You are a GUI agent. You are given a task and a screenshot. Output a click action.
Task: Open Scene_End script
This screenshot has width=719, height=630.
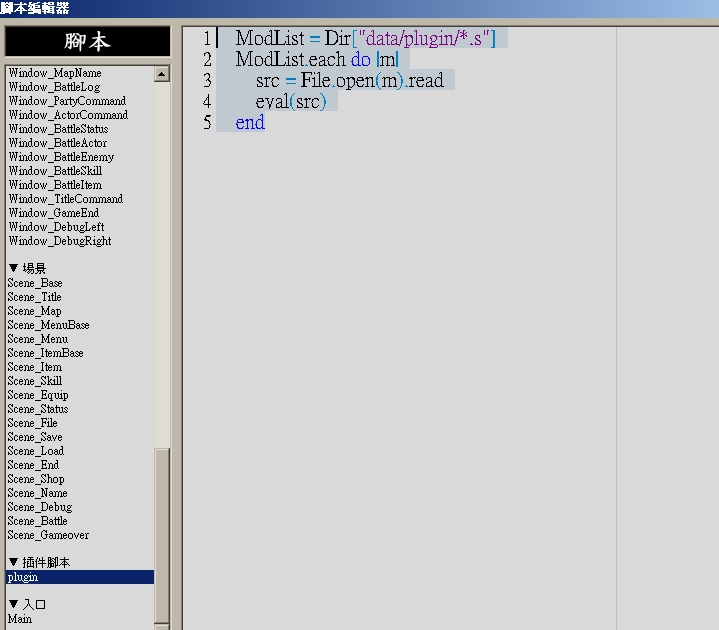33,465
